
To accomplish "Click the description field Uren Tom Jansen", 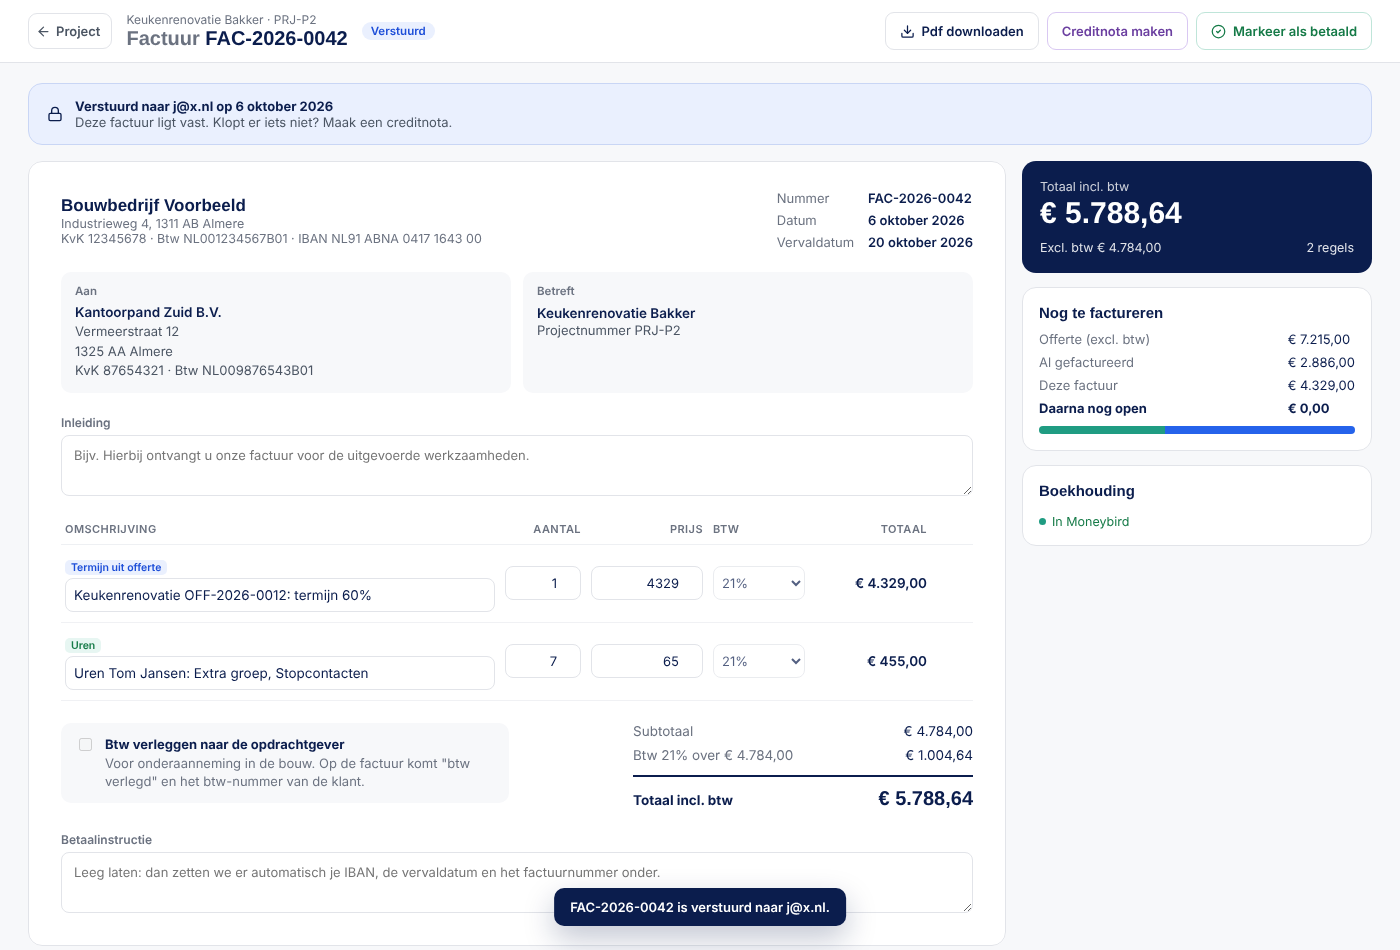I will pyautogui.click(x=280, y=673).
